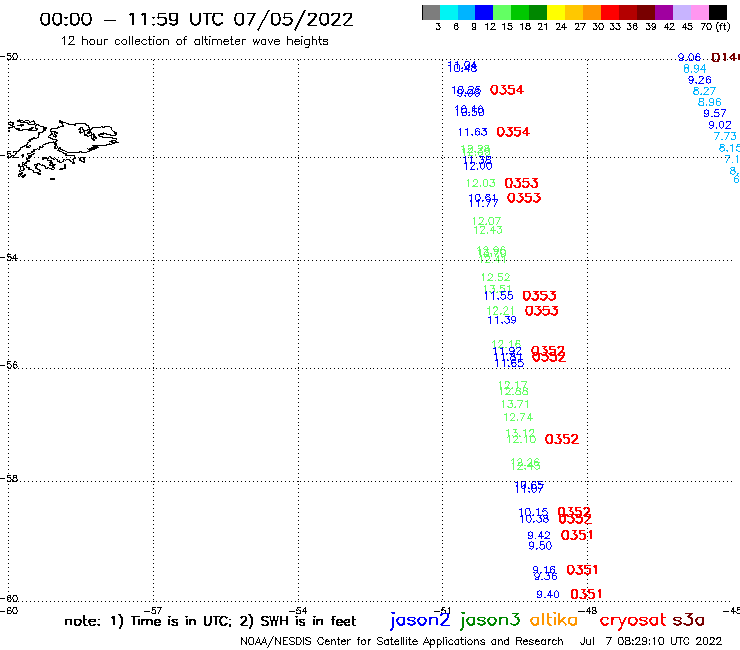740x650 pixels.
Task: Click the '11.55' wave height value
Action: click(x=498, y=296)
